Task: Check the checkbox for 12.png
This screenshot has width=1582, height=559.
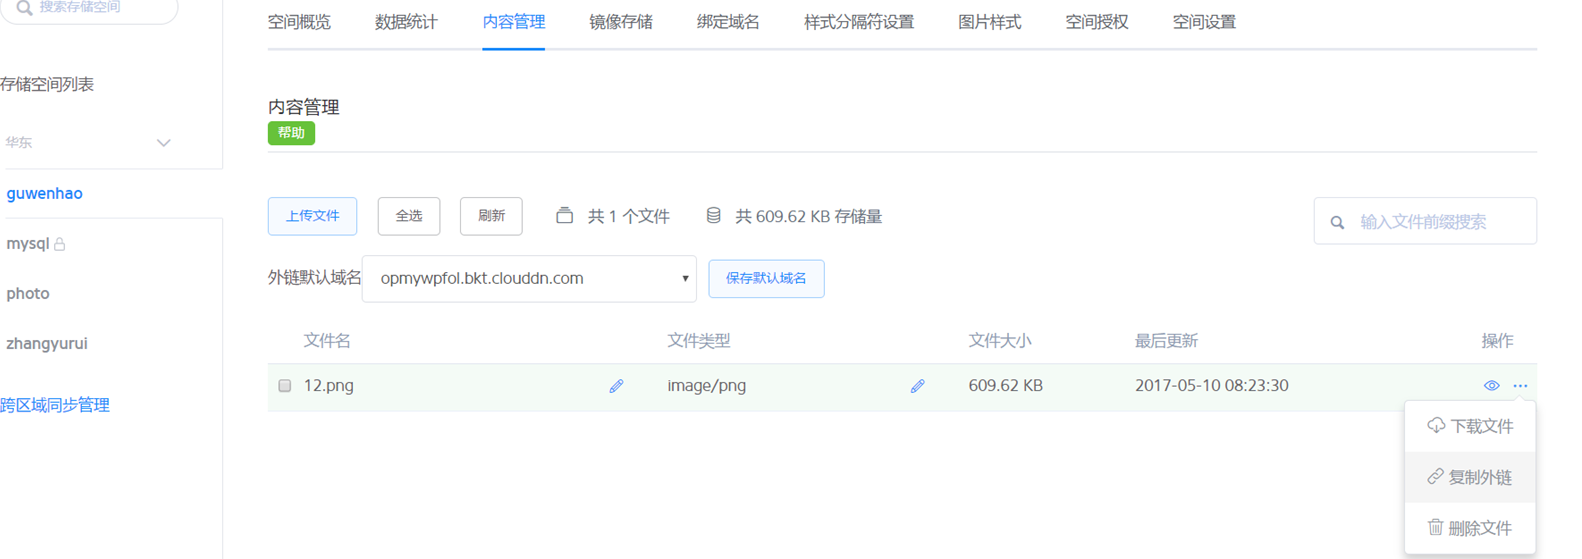Action: click(285, 386)
